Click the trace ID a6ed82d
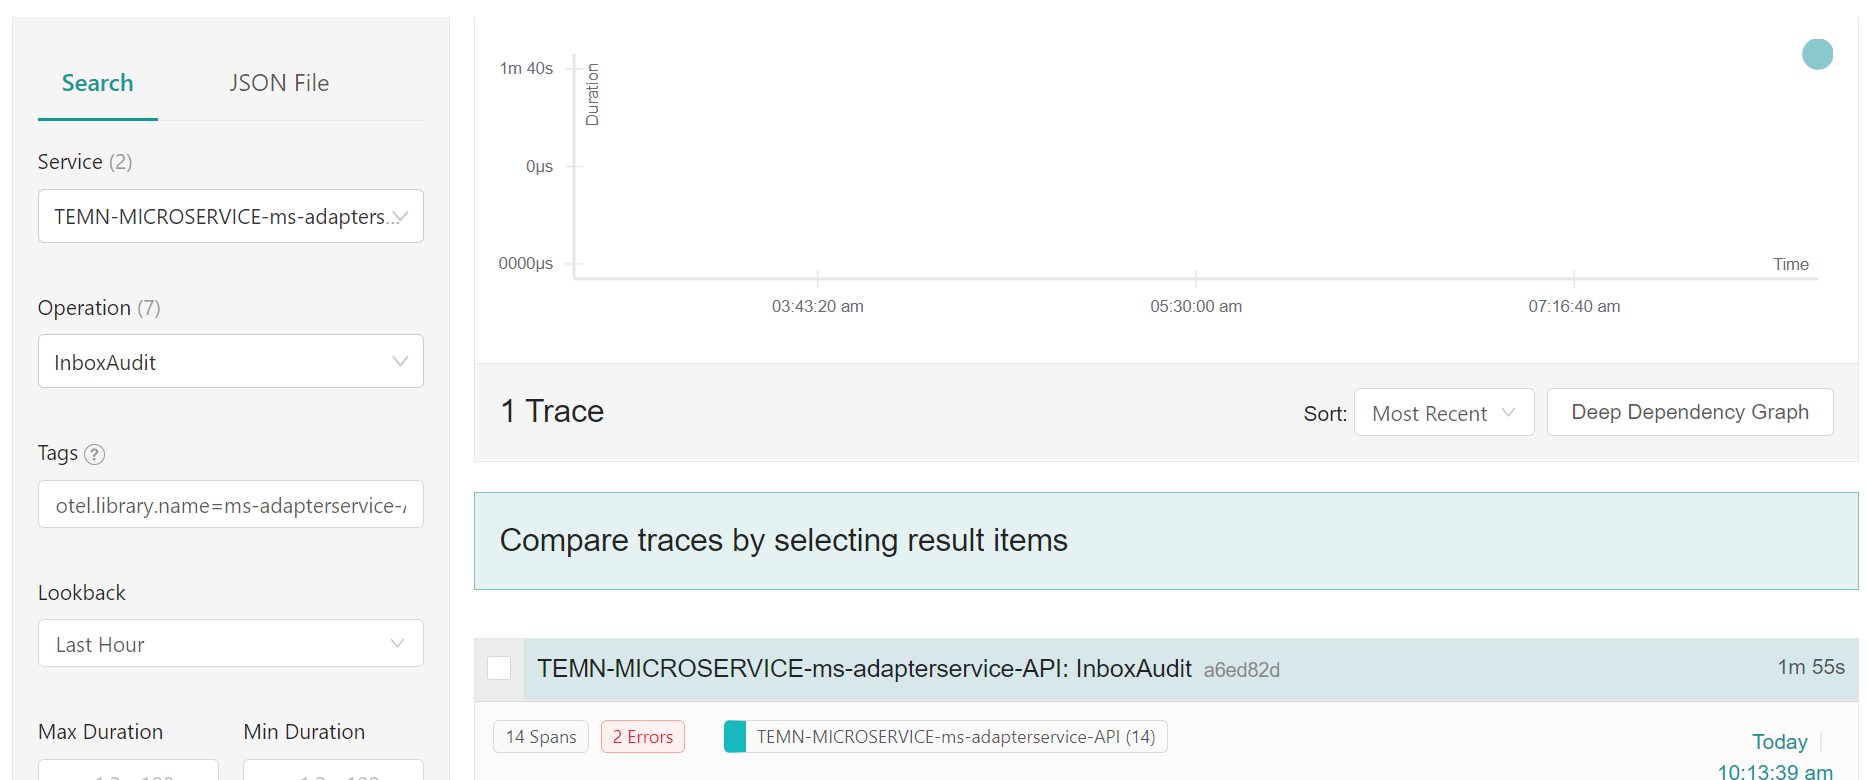The height and width of the screenshot is (780, 1868). point(1241,670)
